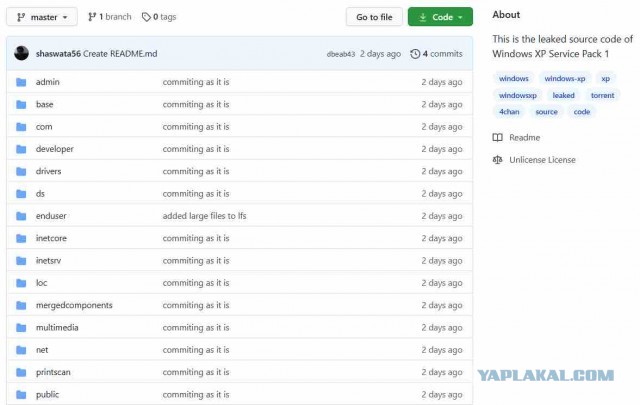Open the drivers directory name

(x=49, y=171)
